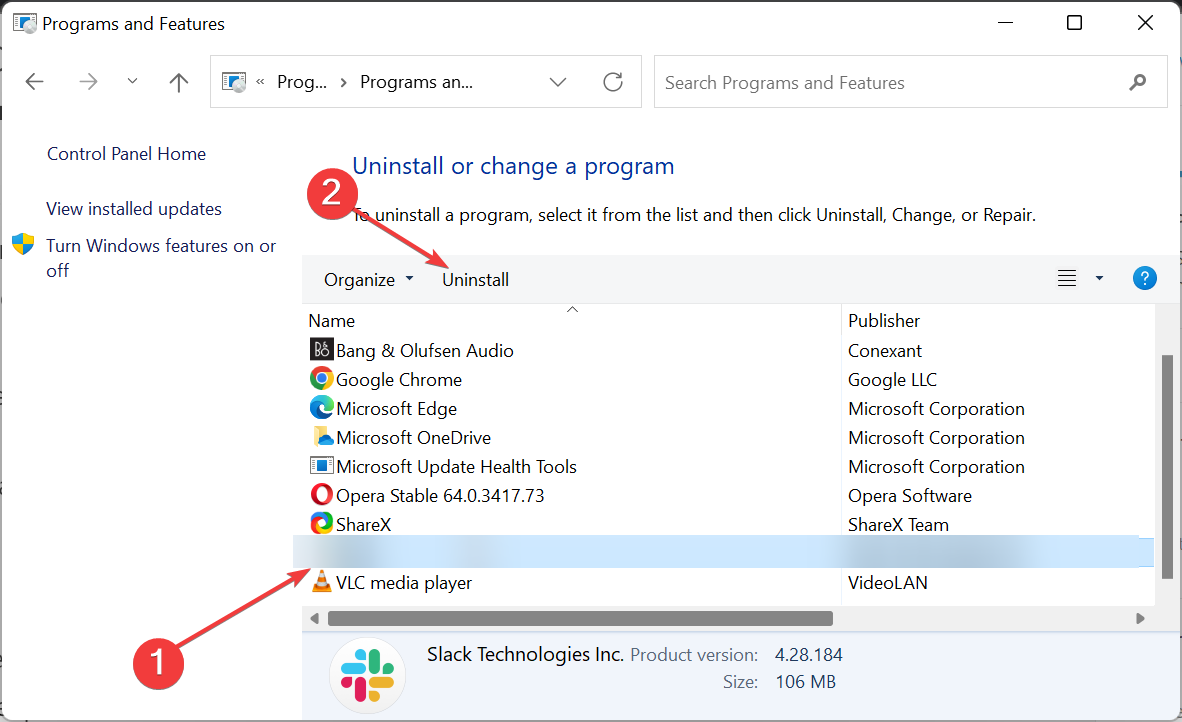1182x722 pixels.
Task: Sort by the Name column header
Action: pos(332,321)
